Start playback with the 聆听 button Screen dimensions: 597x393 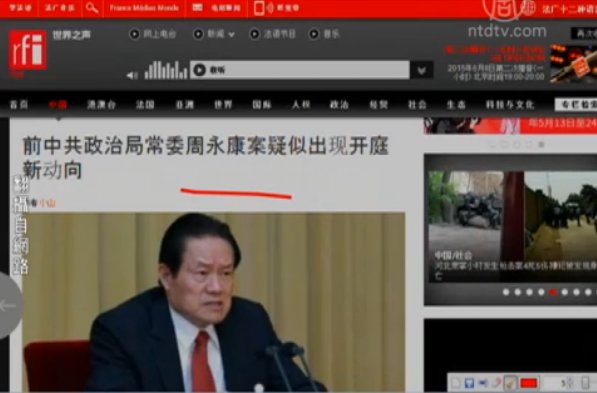(x=200, y=70)
